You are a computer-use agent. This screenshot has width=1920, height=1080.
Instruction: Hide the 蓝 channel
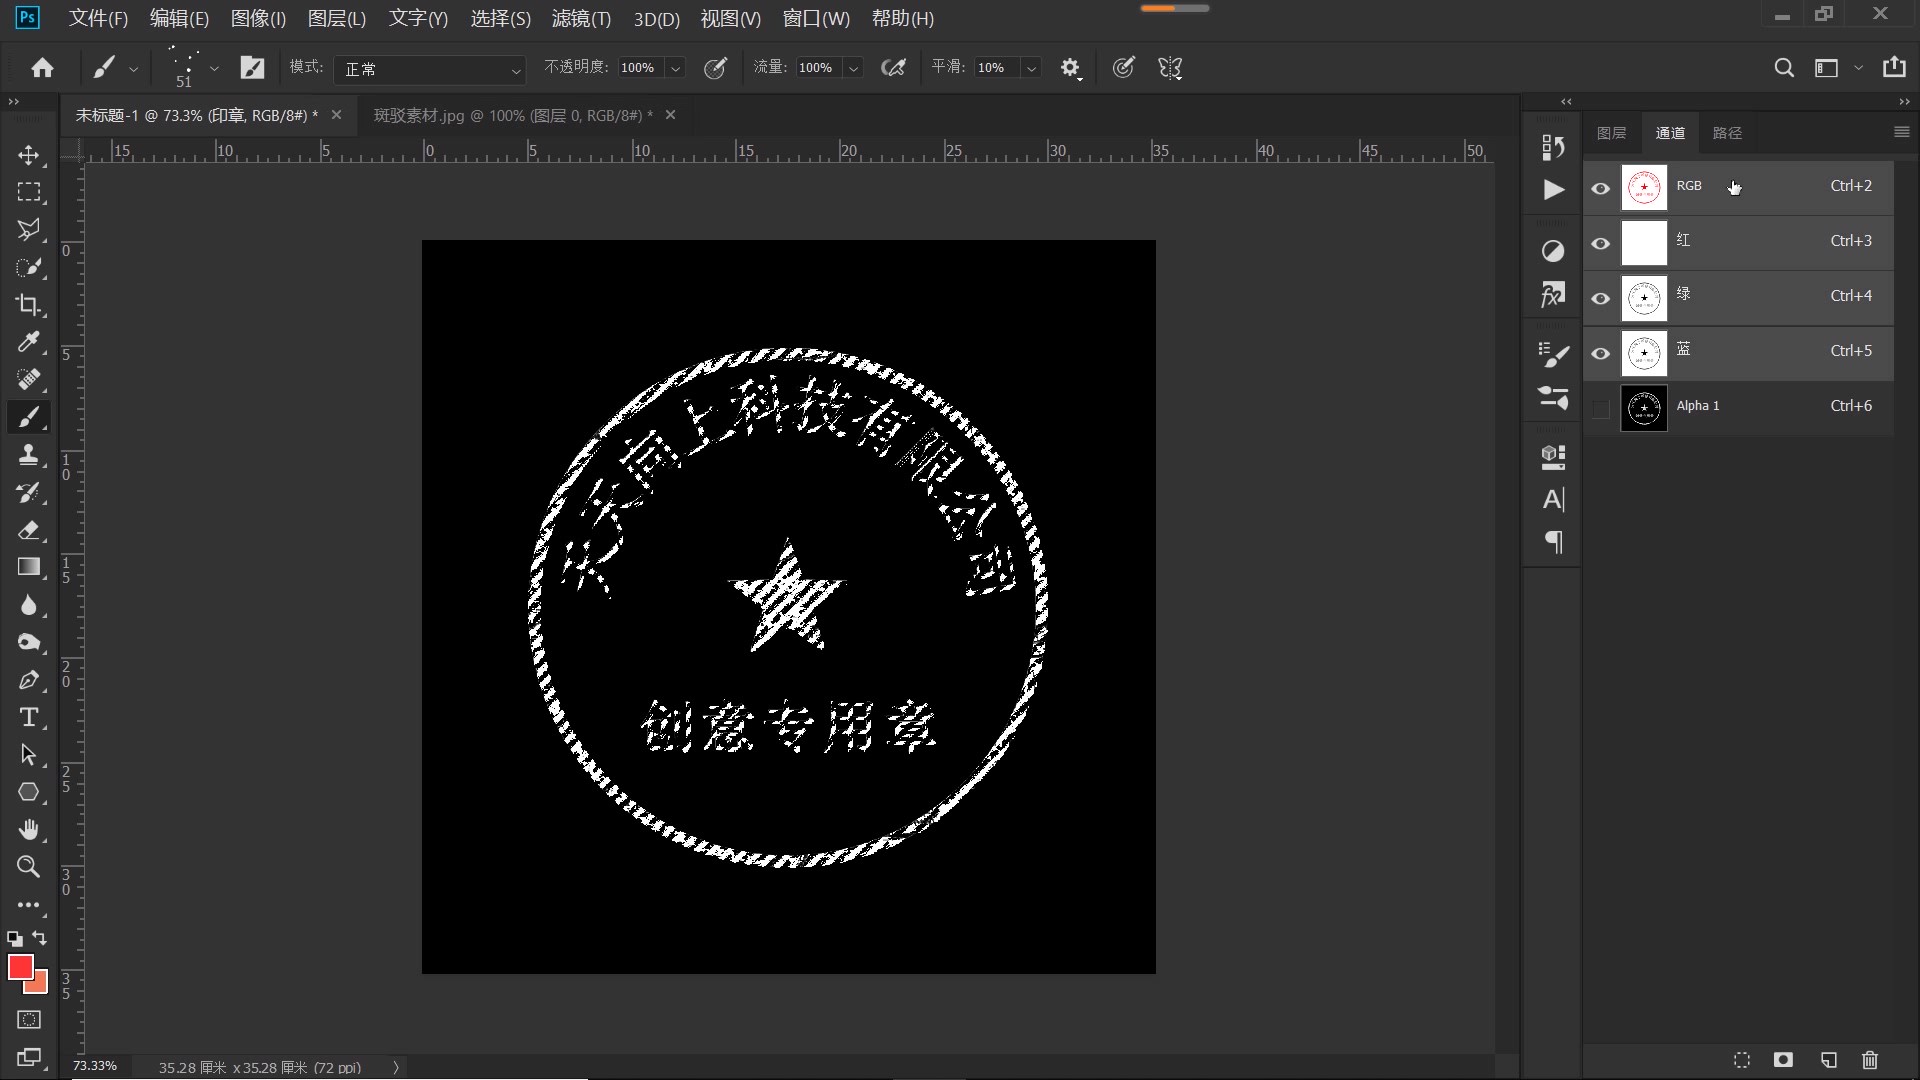pos(1600,353)
